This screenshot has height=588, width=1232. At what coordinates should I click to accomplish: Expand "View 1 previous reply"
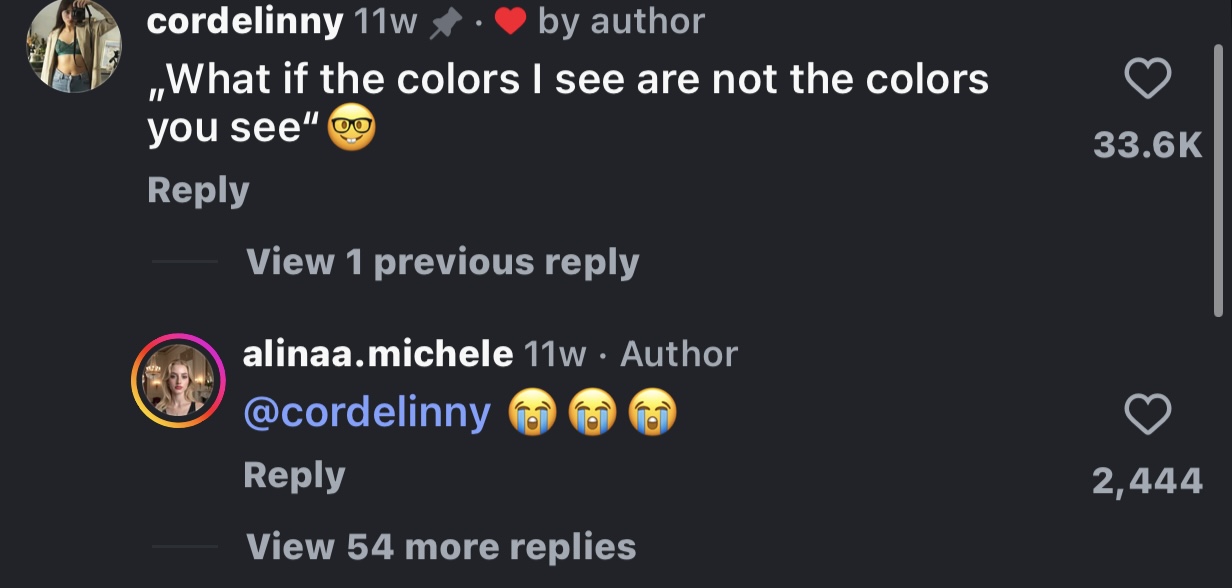click(x=442, y=262)
